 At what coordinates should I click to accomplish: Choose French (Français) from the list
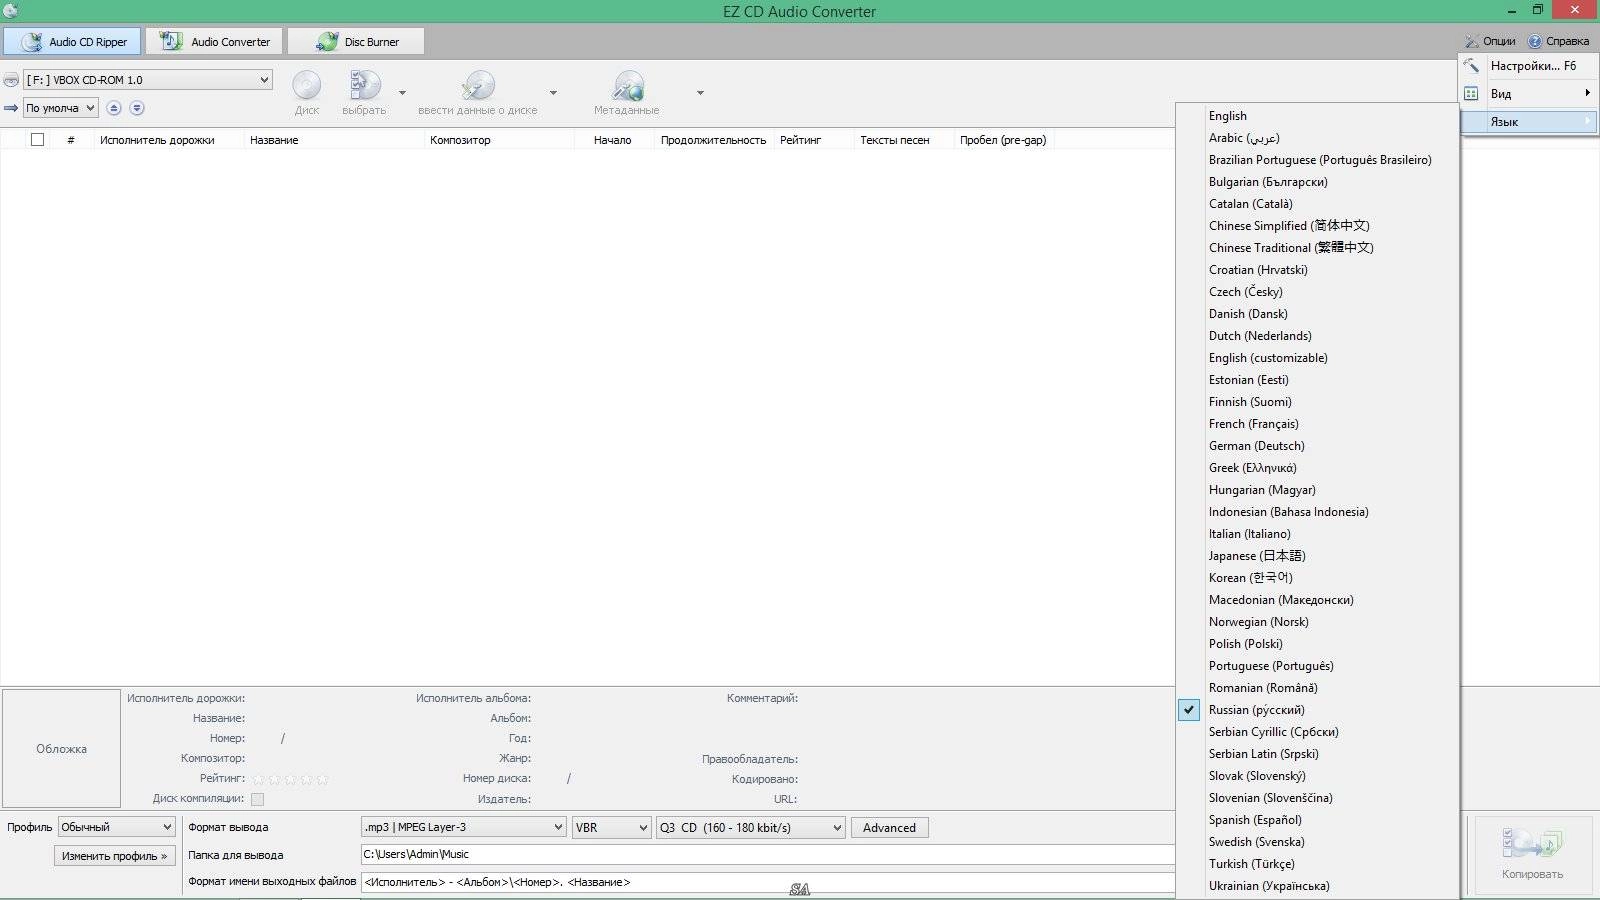point(1317,424)
